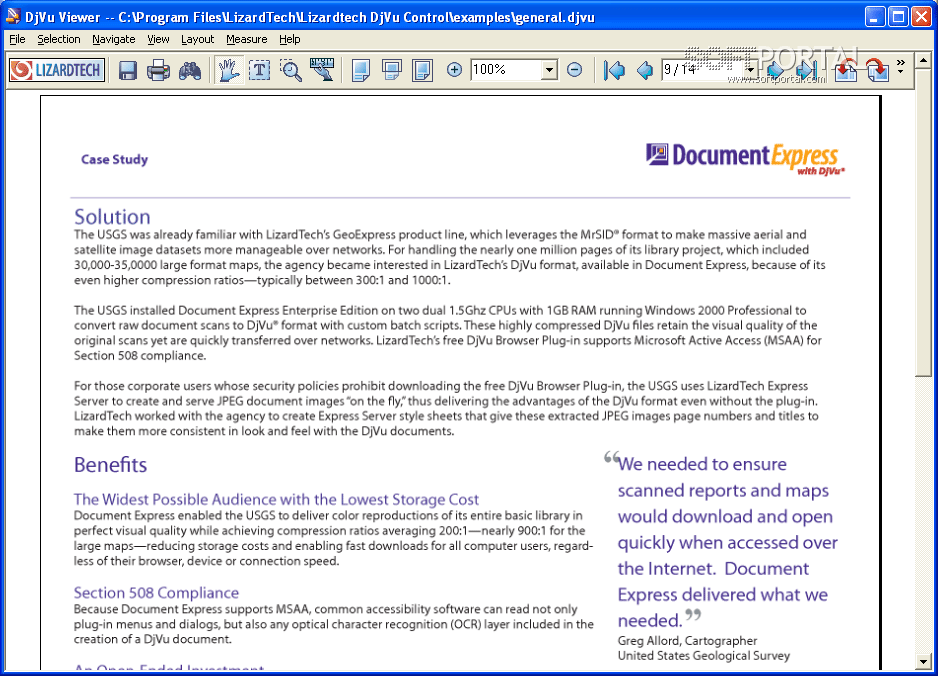Click the 'Benefits' heading
Image resolution: width=938 pixels, height=676 pixels.
coord(111,465)
